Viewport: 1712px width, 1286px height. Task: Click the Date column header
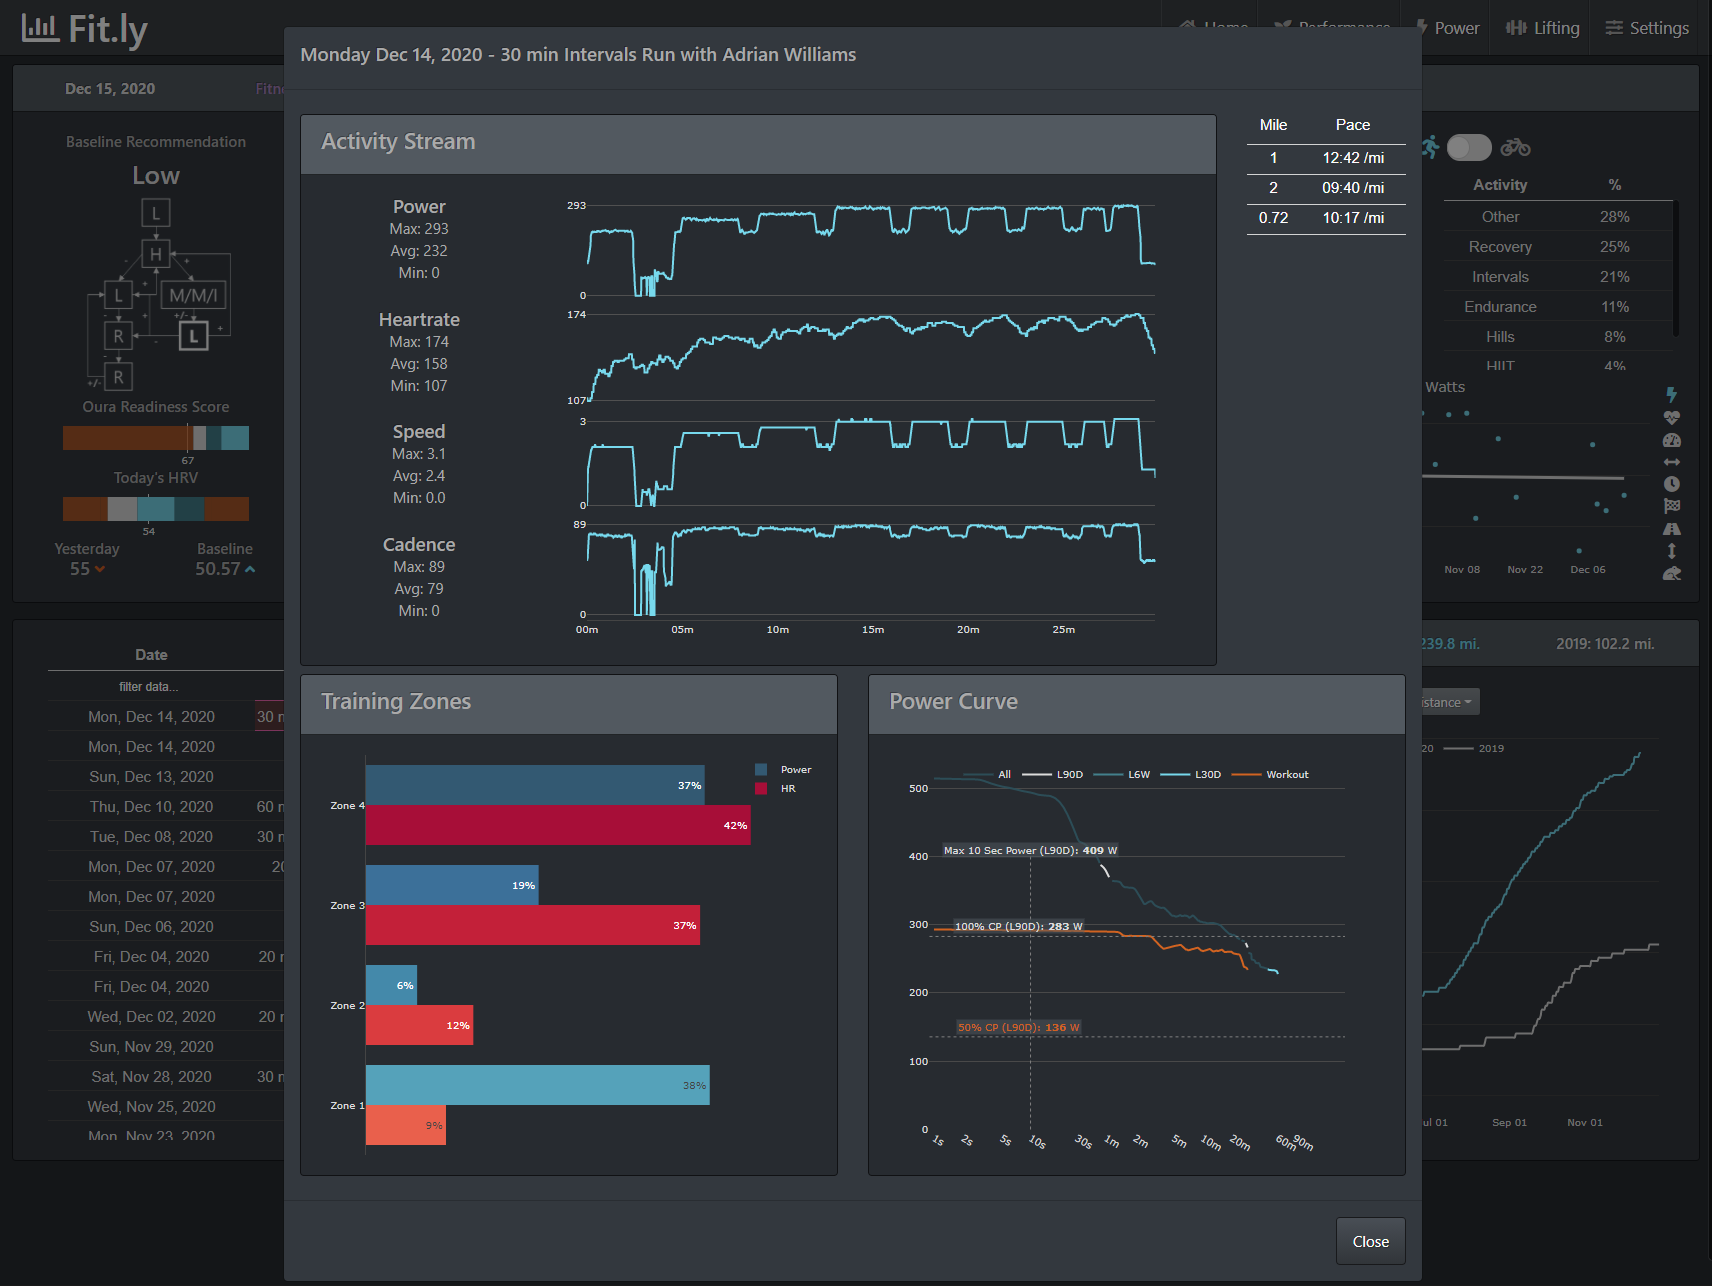point(151,655)
